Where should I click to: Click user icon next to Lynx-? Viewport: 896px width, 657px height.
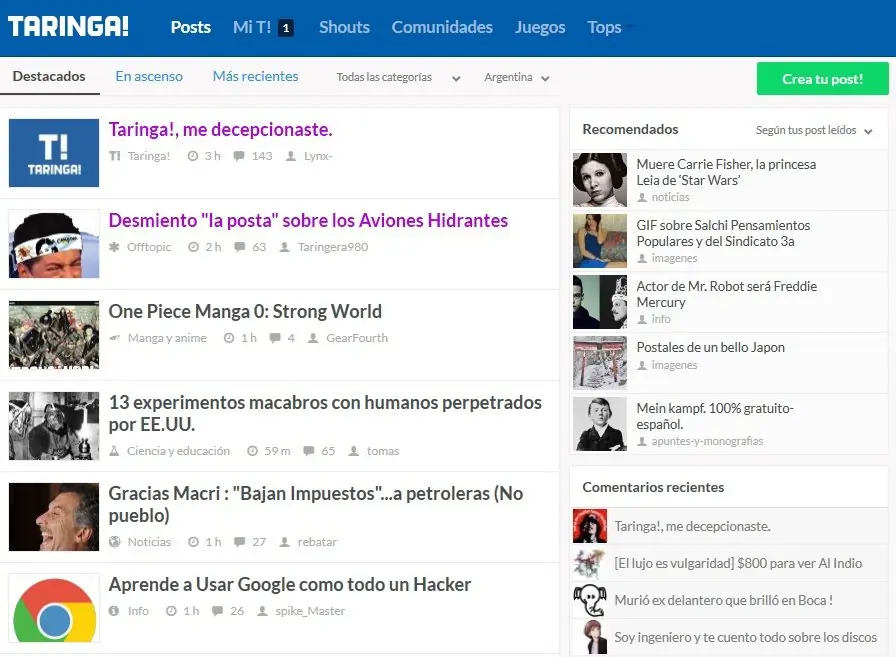291,156
